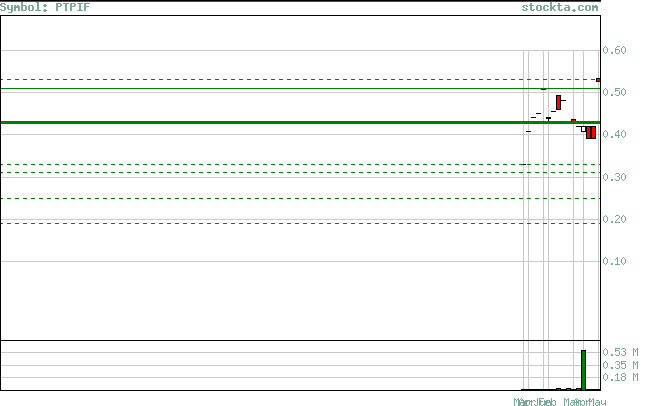Select the 0.40 price axis label
This screenshot has width=655, height=406.
pyautogui.click(x=614, y=134)
